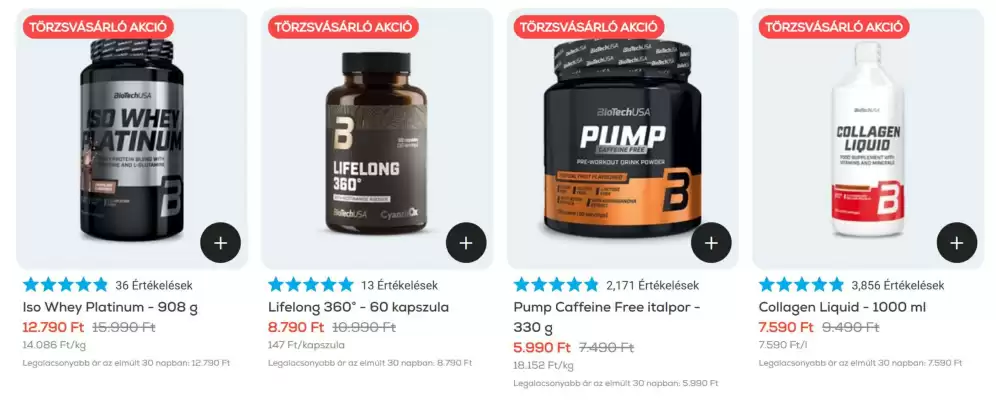Click plus button on Pump Caffeine Free
This screenshot has height=400, width=996.
pyautogui.click(x=711, y=243)
